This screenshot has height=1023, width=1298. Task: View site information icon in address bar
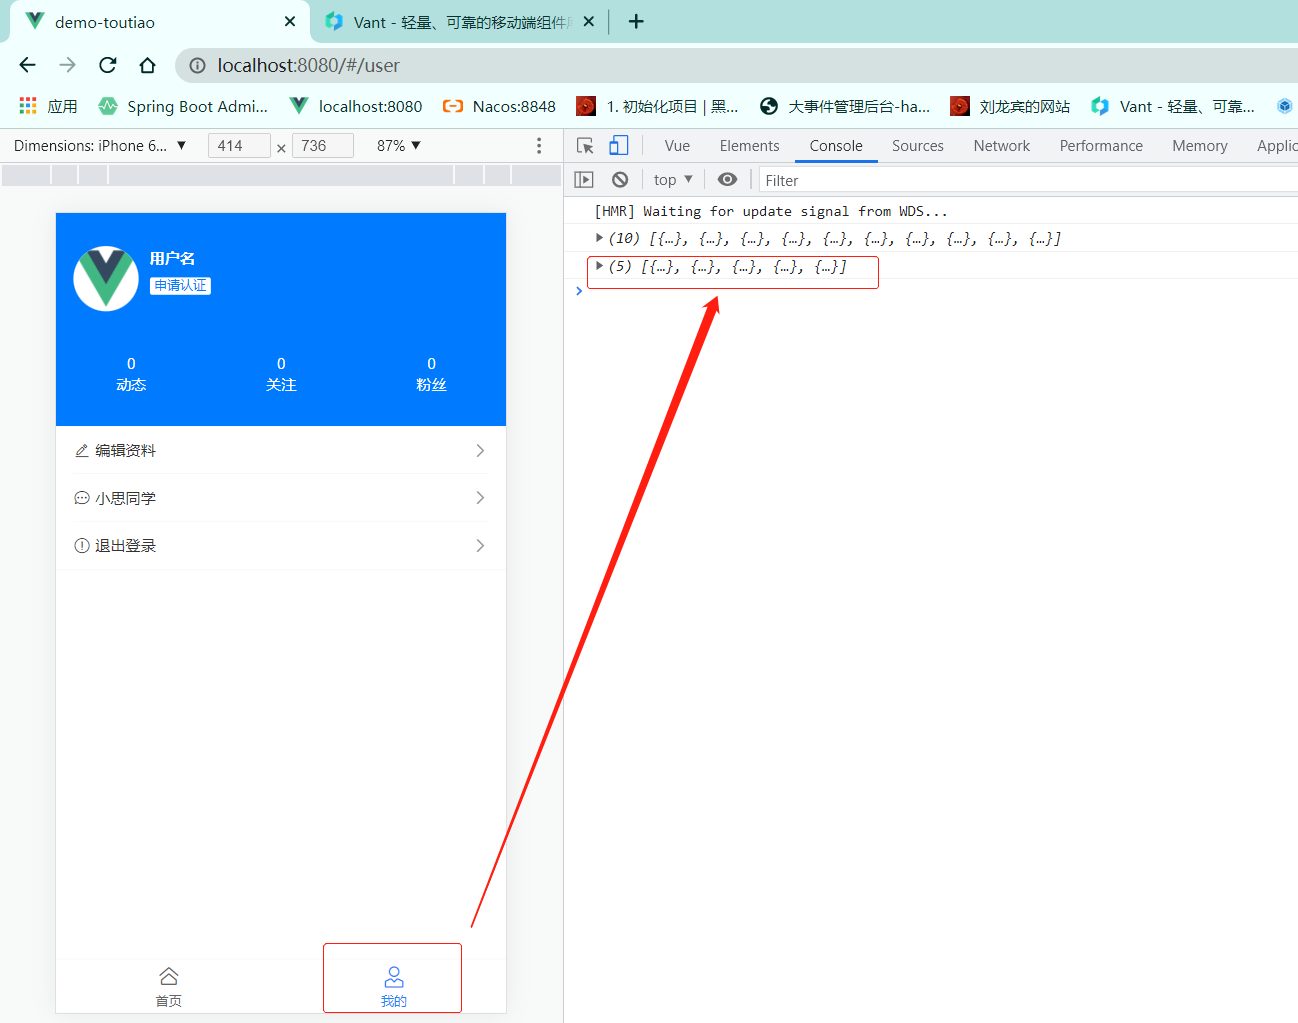(198, 65)
